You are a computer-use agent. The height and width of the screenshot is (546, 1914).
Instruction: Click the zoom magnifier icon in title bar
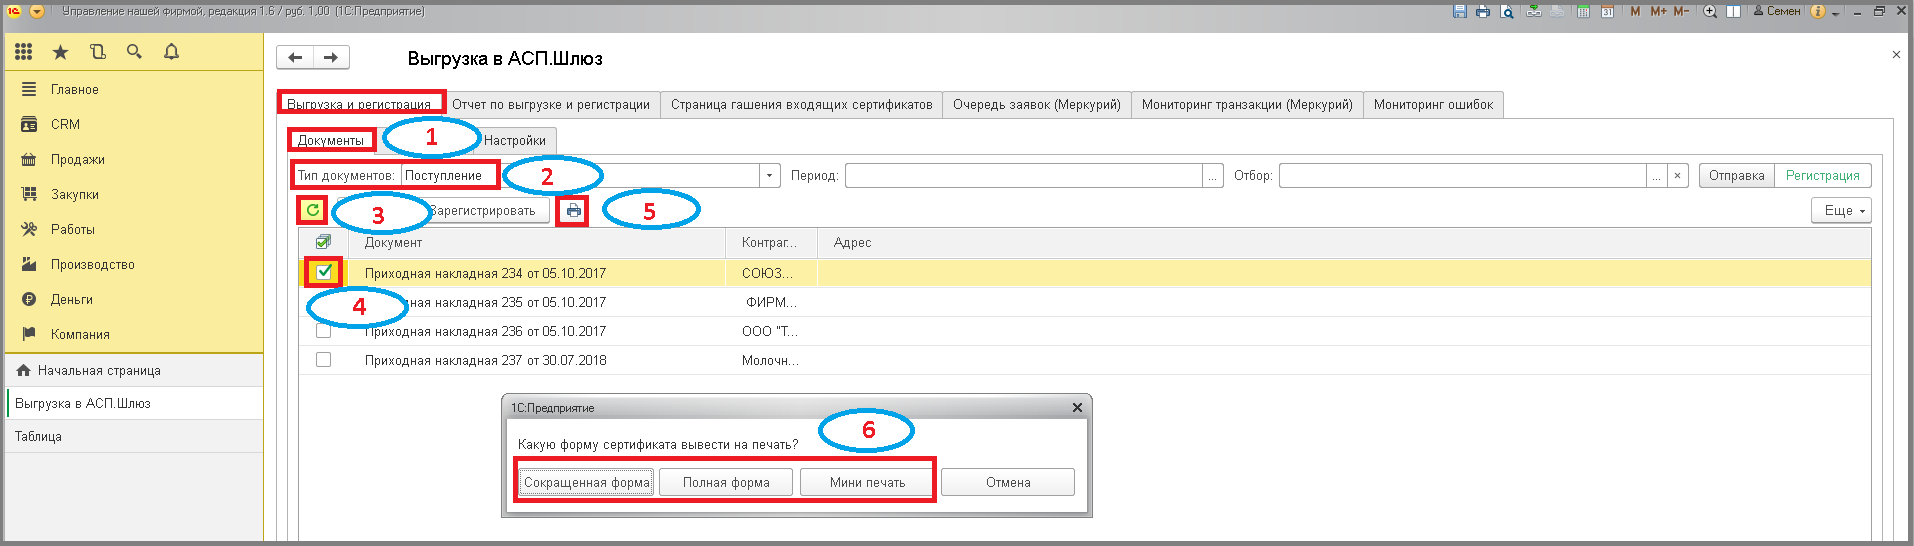coord(1710,11)
